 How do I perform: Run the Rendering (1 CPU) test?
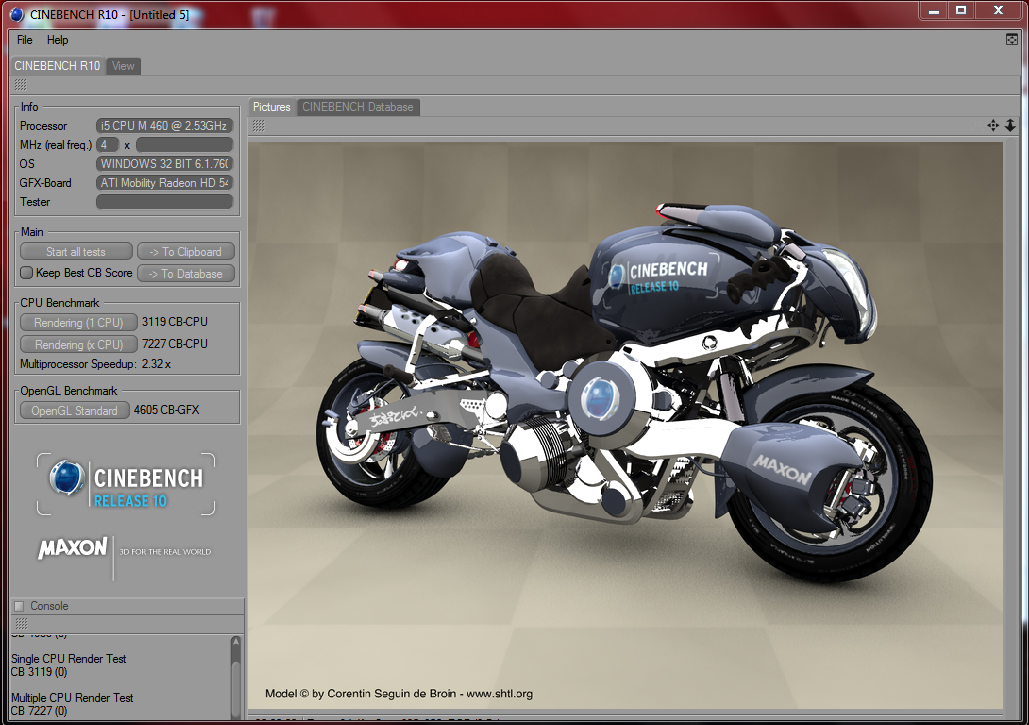[79, 323]
